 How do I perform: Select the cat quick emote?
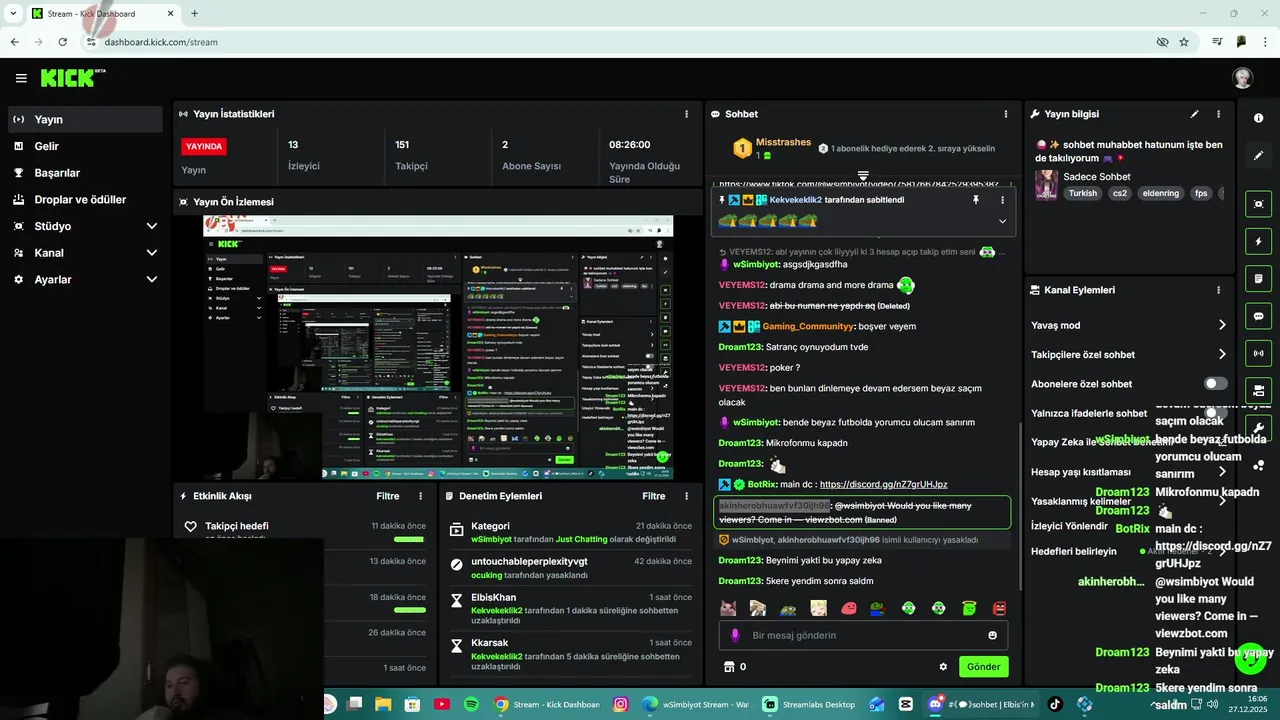tap(728, 608)
